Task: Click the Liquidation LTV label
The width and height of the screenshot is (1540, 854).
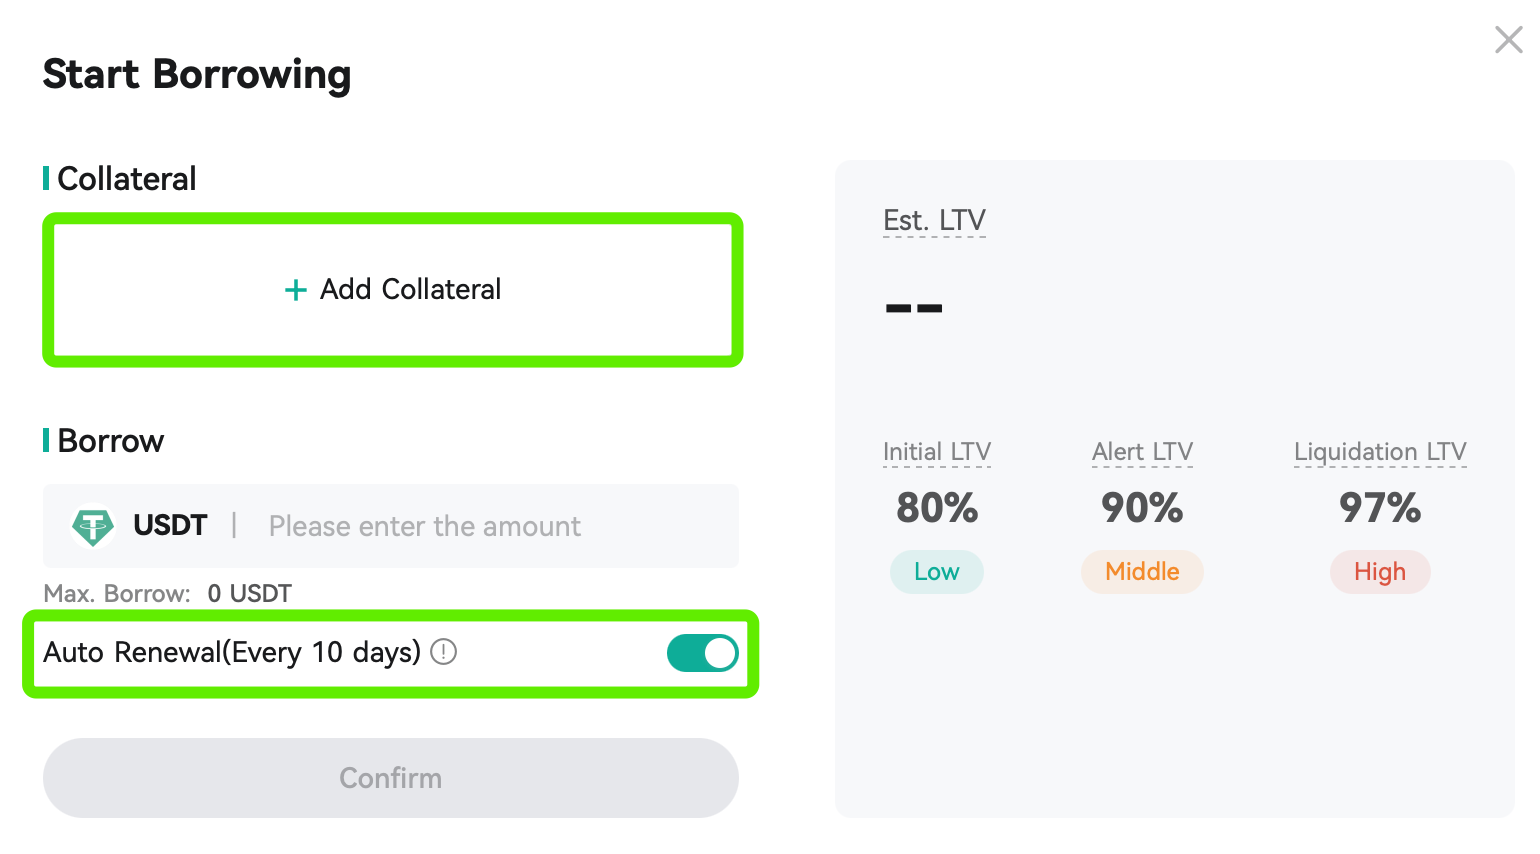Action: click(1380, 452)
